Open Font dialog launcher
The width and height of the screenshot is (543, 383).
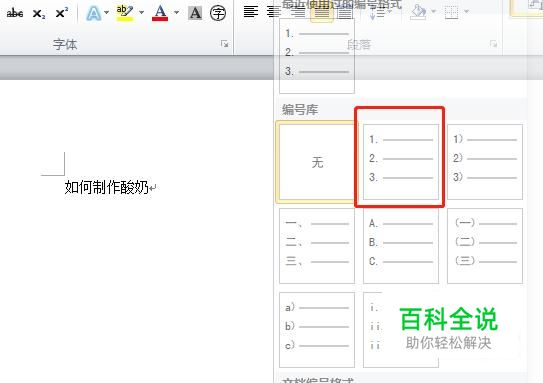(225, 44)
